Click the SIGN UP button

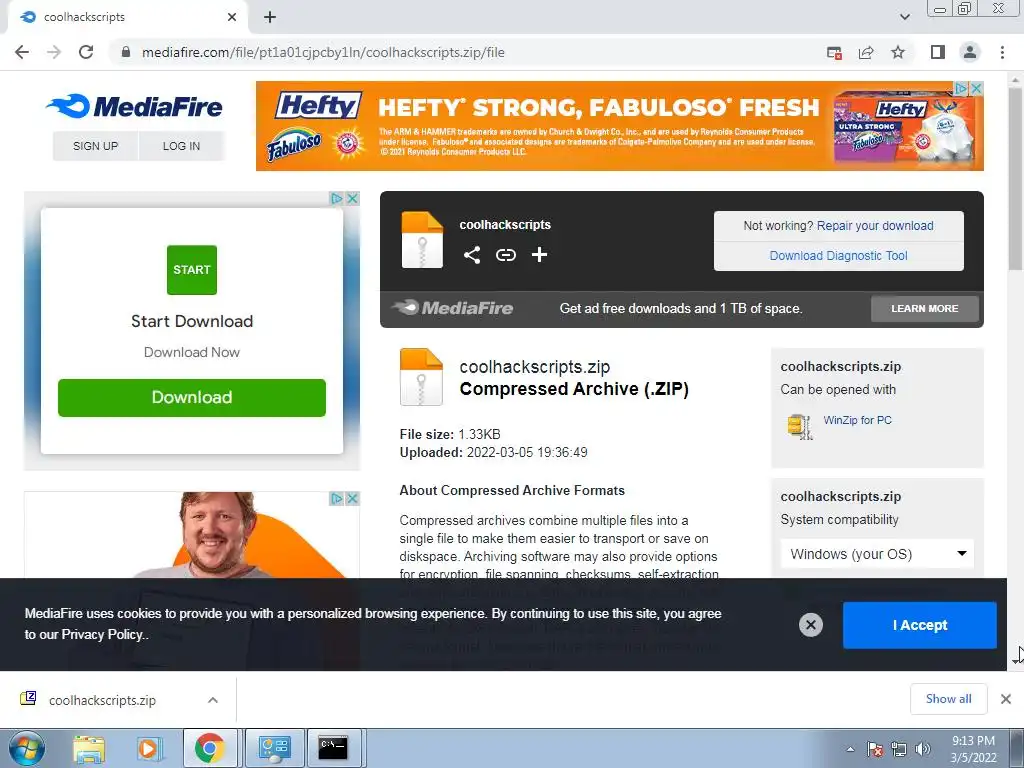coord(95,146)
